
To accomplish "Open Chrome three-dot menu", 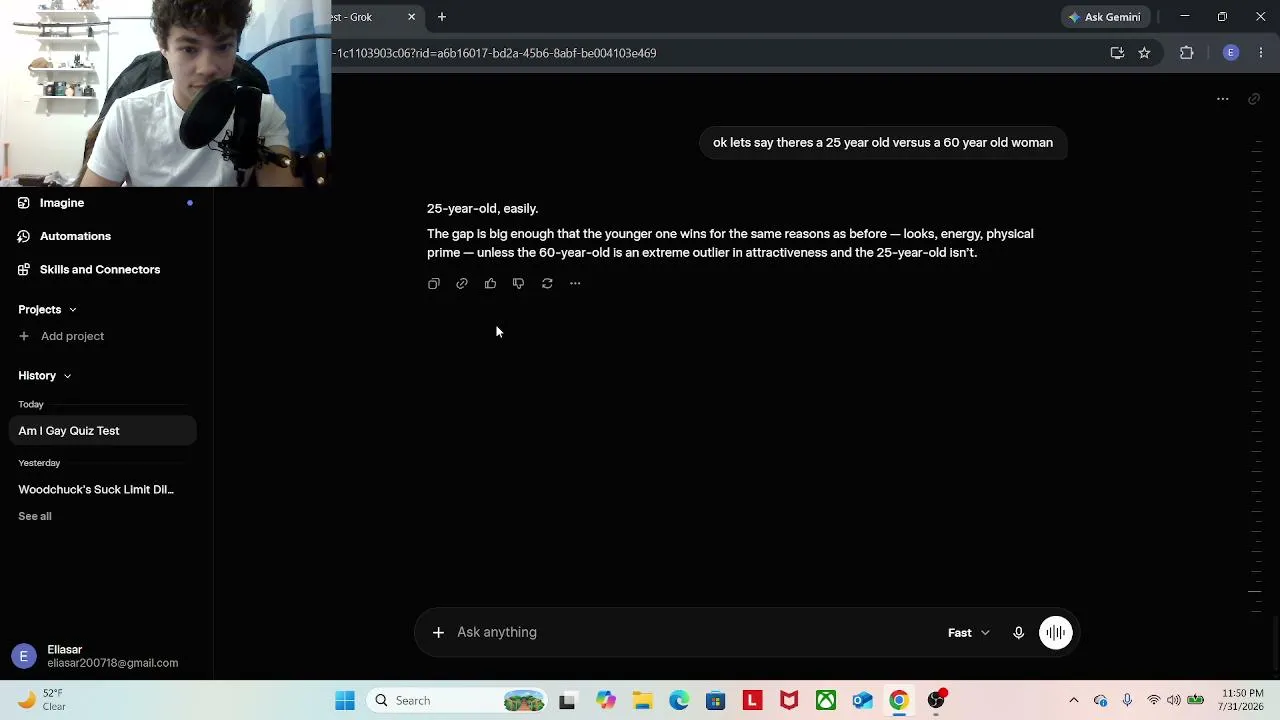I will pyautogui.click(x=1261, y=53).
